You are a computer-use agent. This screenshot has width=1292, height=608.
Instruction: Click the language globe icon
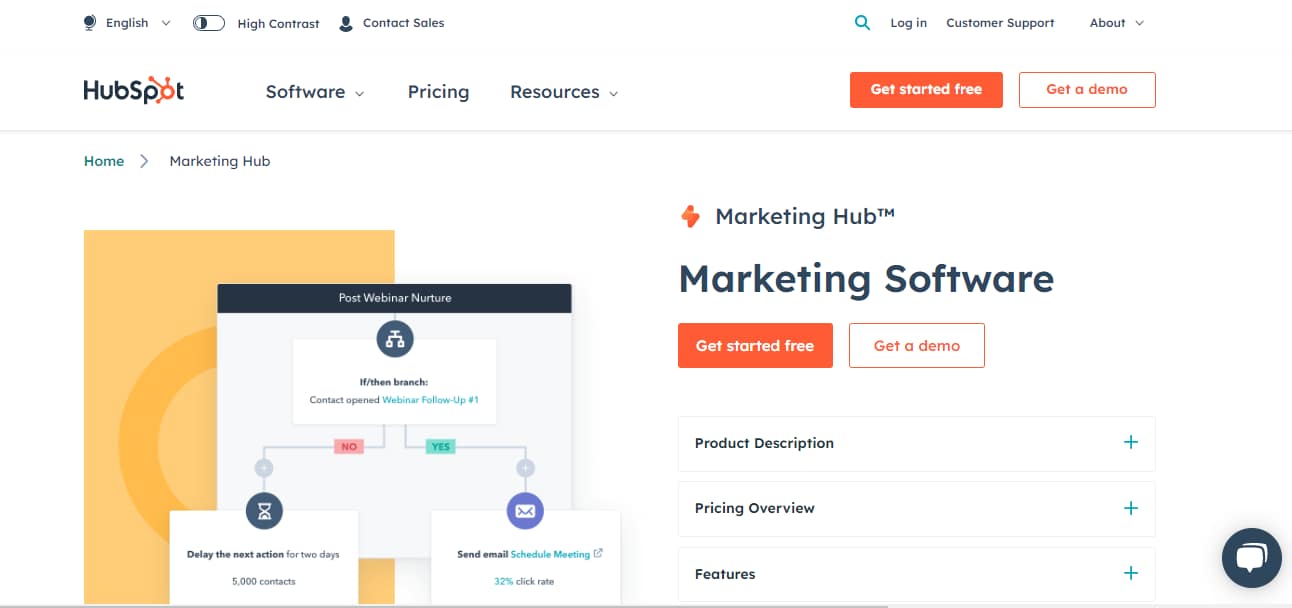tap(88, 21)
